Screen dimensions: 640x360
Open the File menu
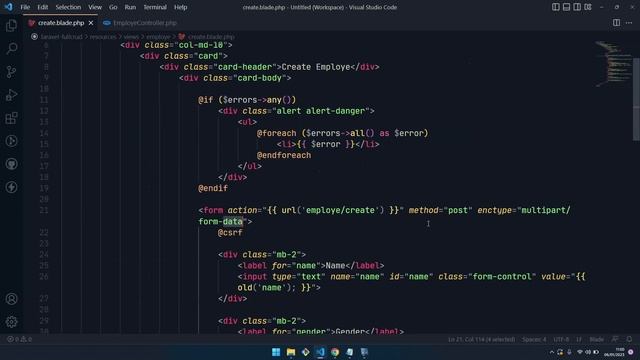click(x=25, y=7)
